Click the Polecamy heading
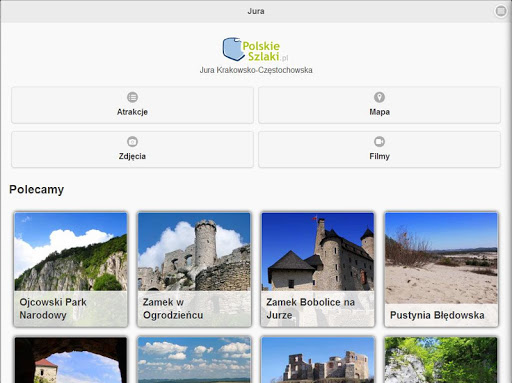Screen dimensions: 512x383 click(37, 189)
